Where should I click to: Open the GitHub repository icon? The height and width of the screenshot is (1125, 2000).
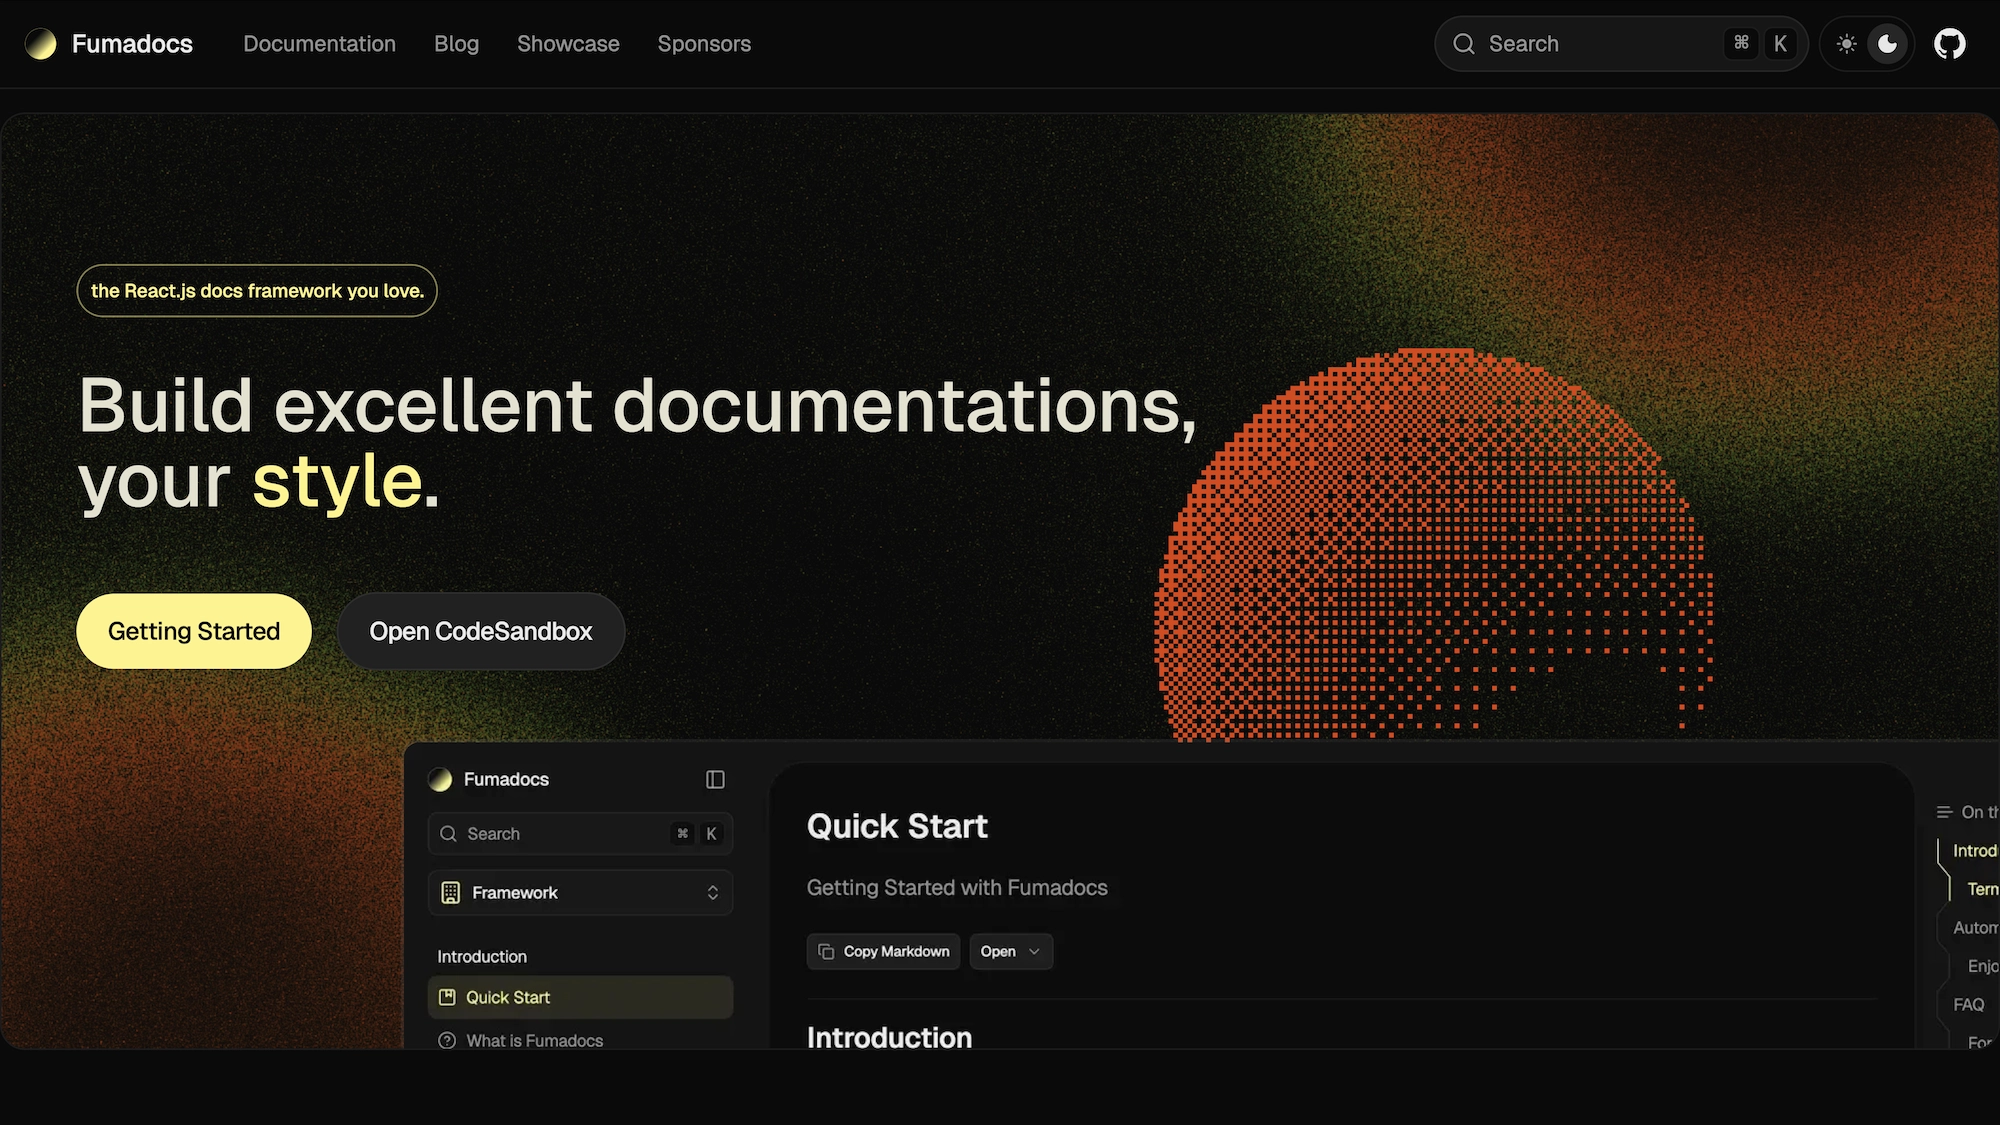pyautogui.click(x=1949, y=44)
